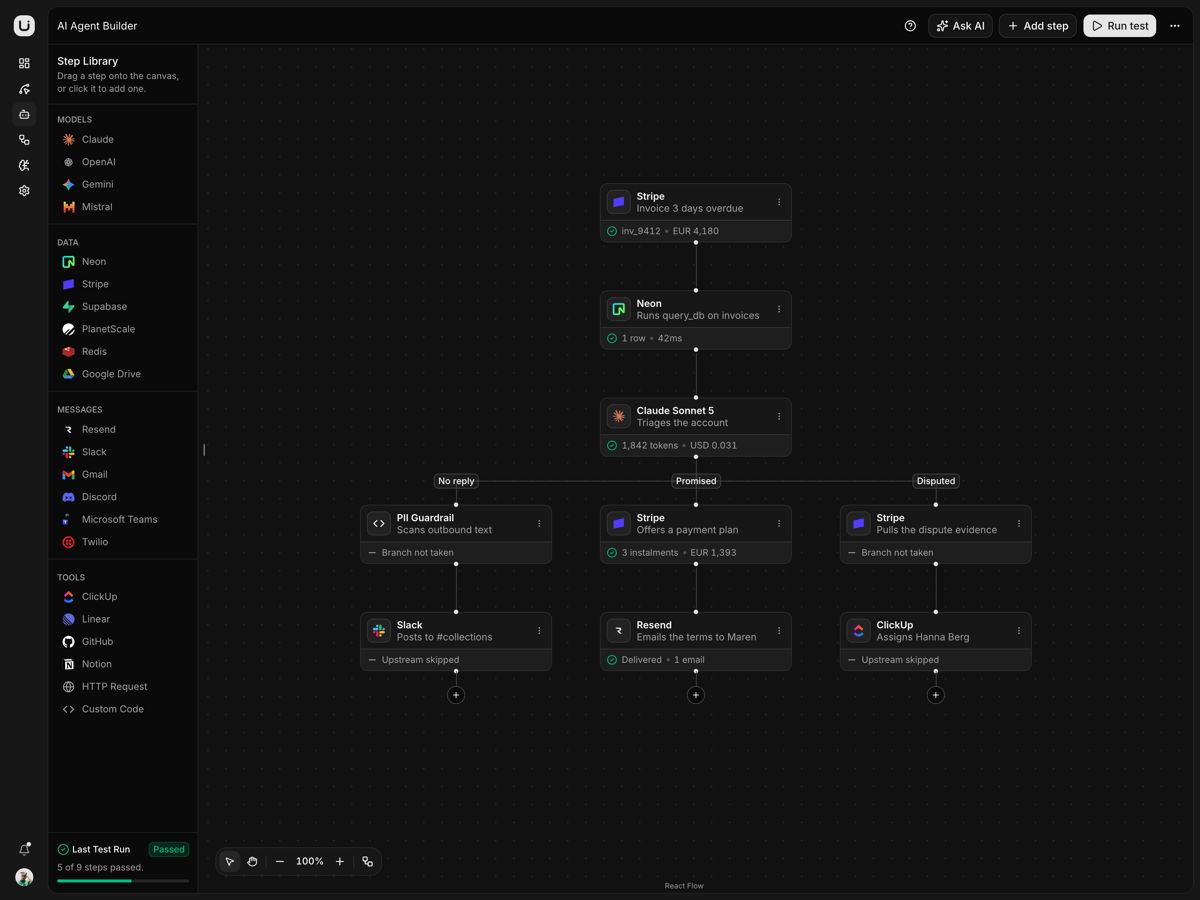
Task: Add Supabase from the Step Library
Action: point(123,307)
